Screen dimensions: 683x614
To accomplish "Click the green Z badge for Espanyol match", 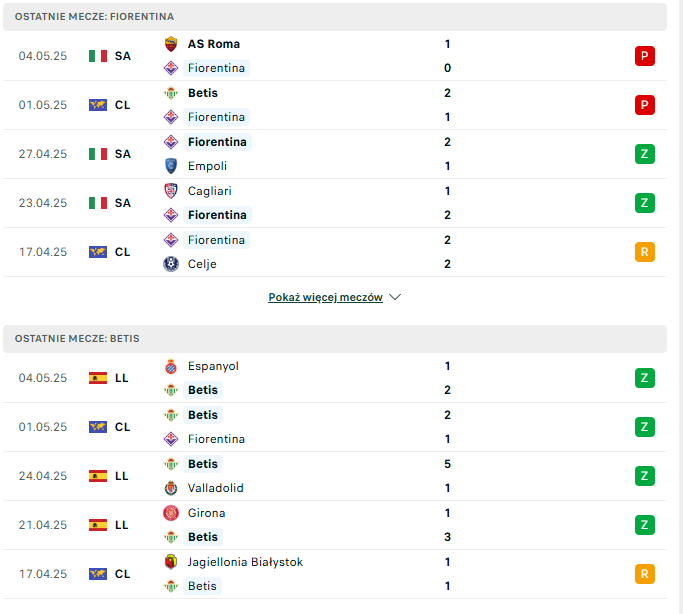I will click(x=645, y=378).
